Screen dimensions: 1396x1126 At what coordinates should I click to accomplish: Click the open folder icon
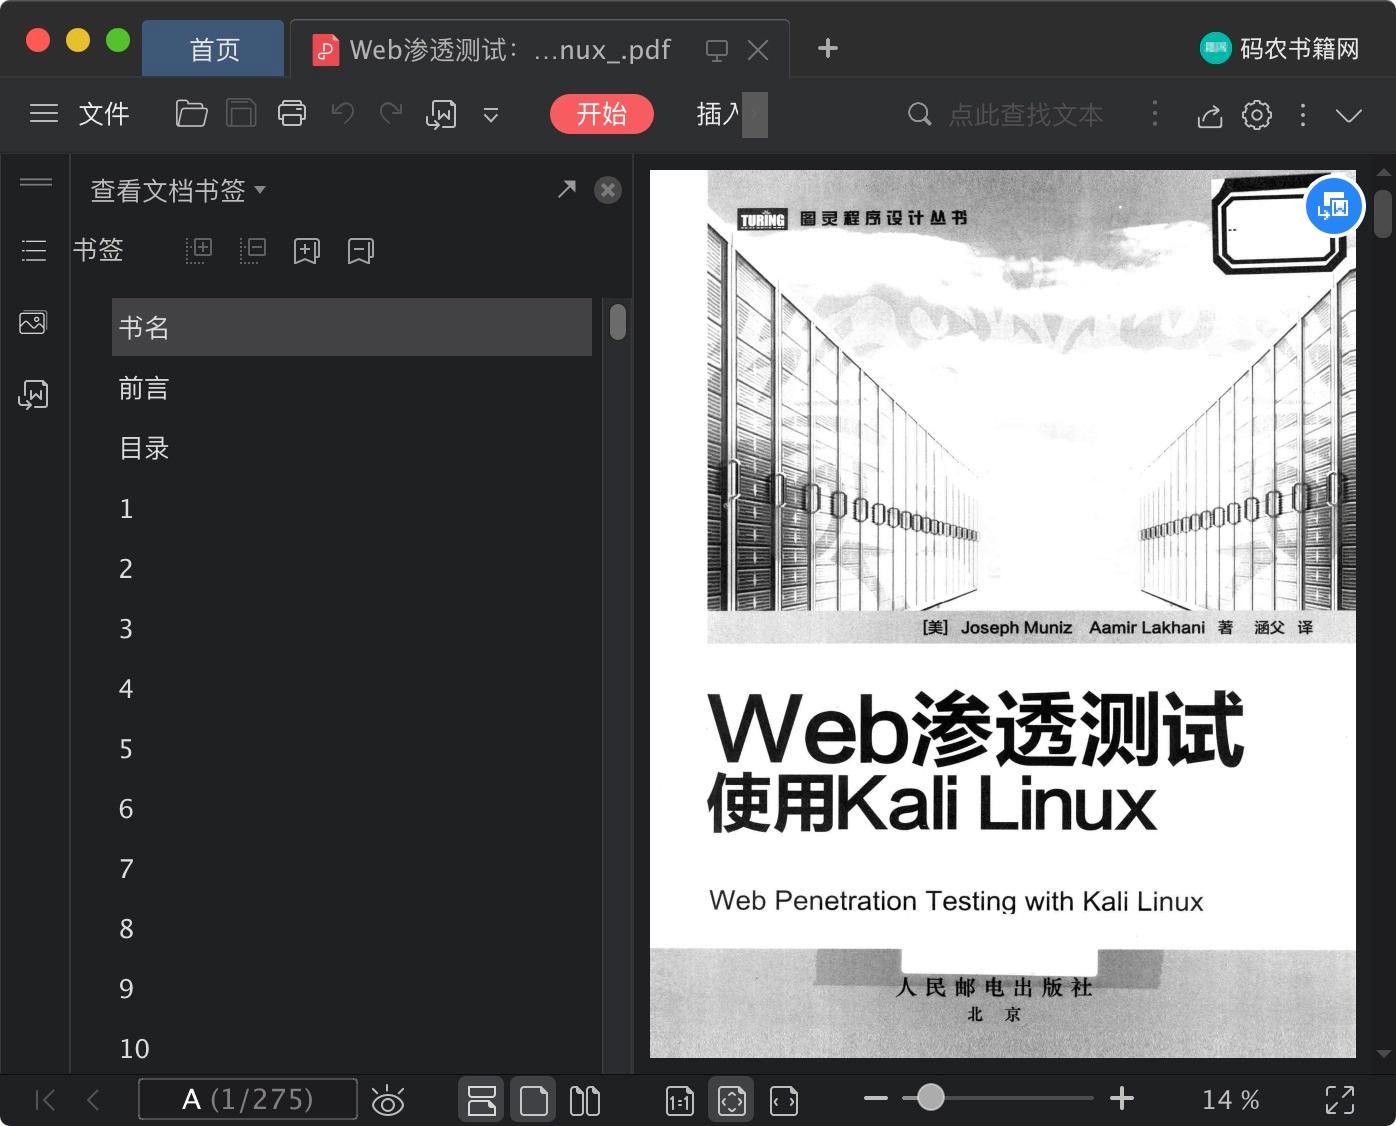[191, 114]
